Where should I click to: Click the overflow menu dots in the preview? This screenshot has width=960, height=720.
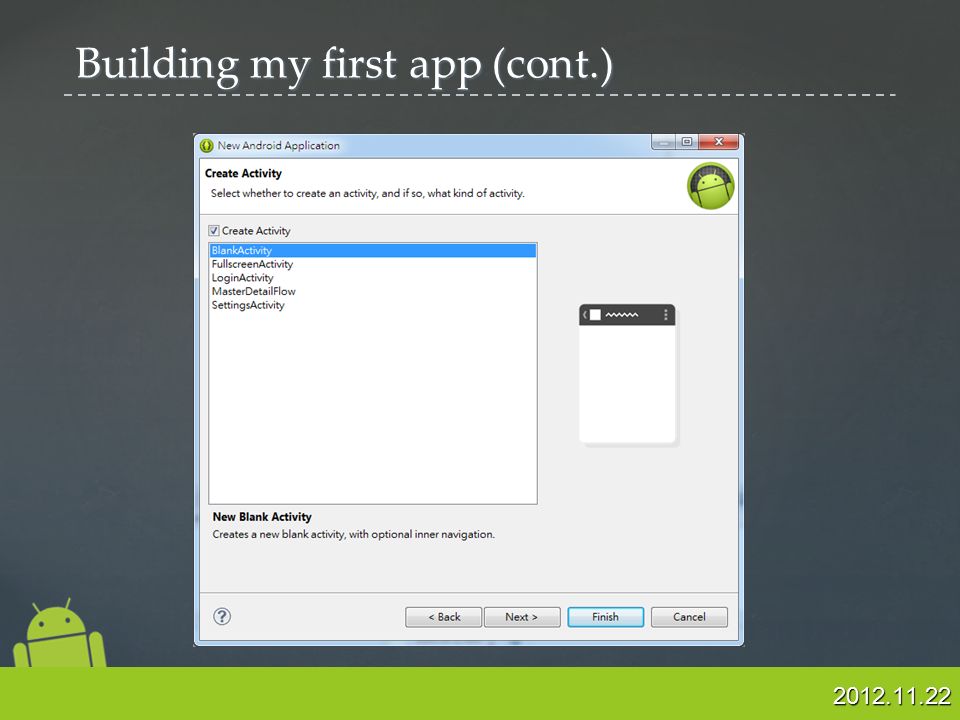click(x=666, y=315)
